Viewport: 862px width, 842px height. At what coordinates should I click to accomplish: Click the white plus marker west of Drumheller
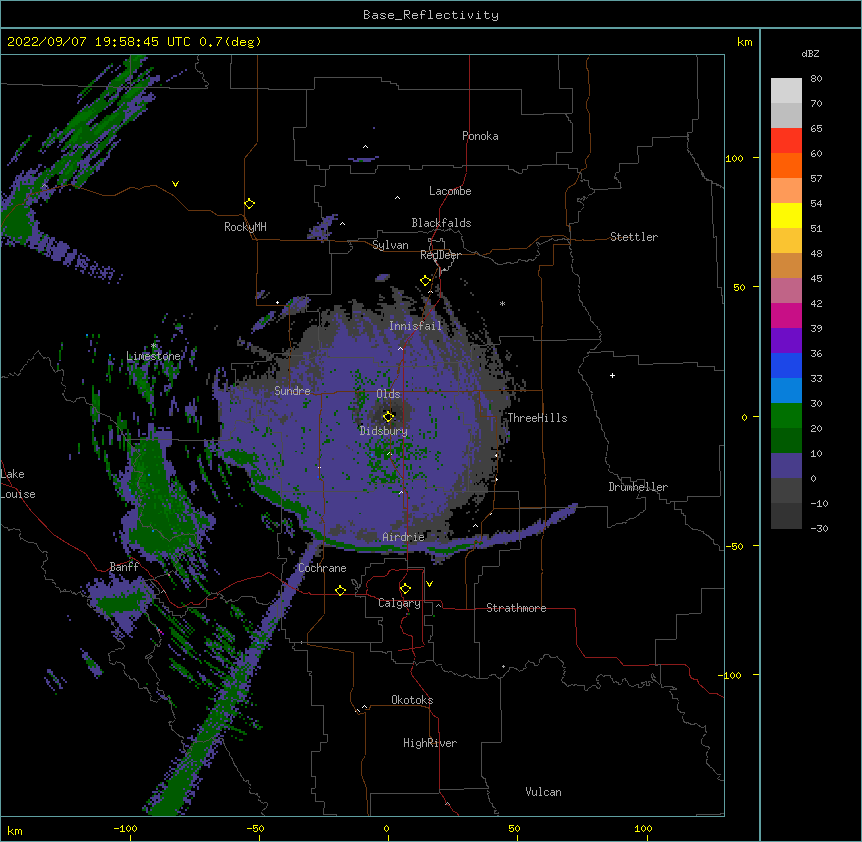[x=612, y=375]
